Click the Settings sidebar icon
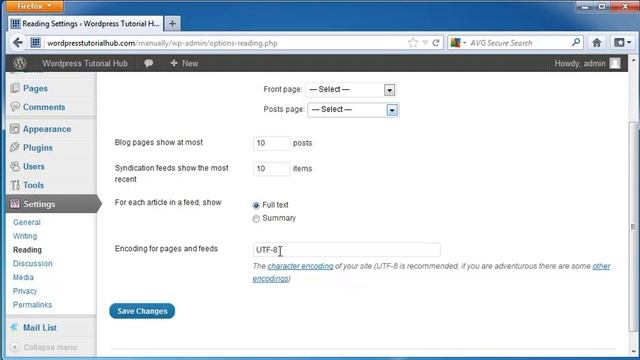This screenshot has height=360, width=640. pos(15,204)
